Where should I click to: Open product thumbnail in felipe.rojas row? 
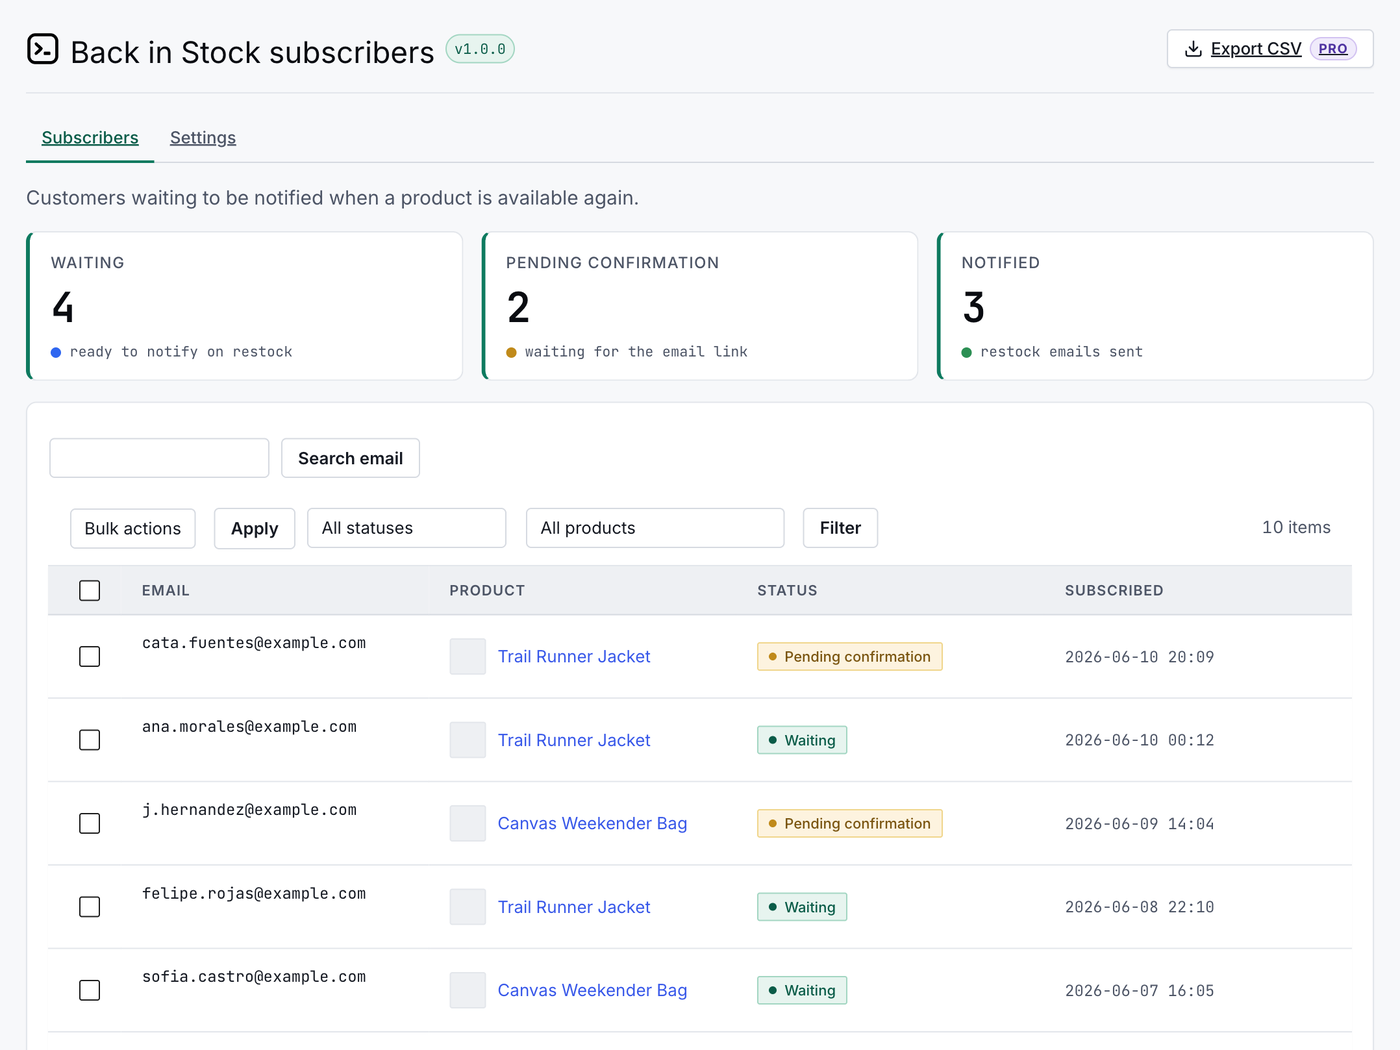[467, 907]
